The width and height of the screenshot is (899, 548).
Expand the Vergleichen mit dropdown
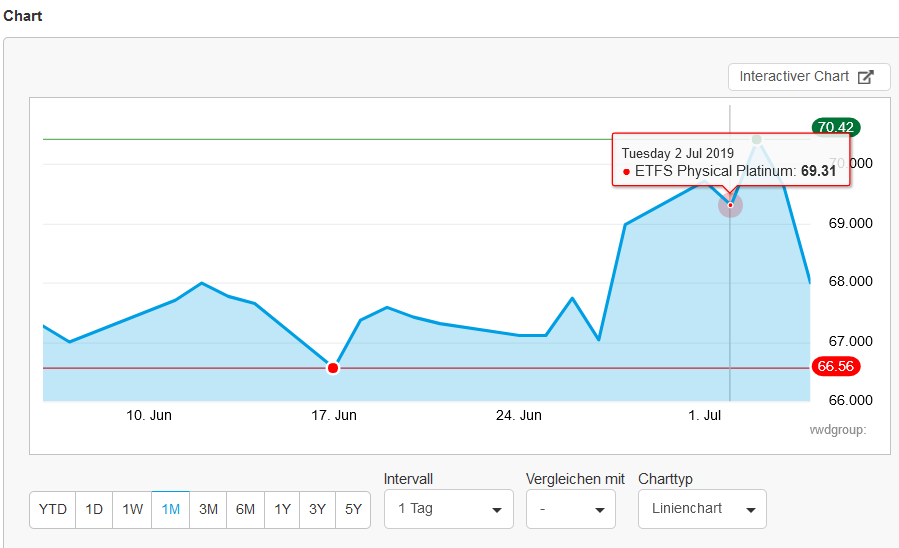[570, 509]
